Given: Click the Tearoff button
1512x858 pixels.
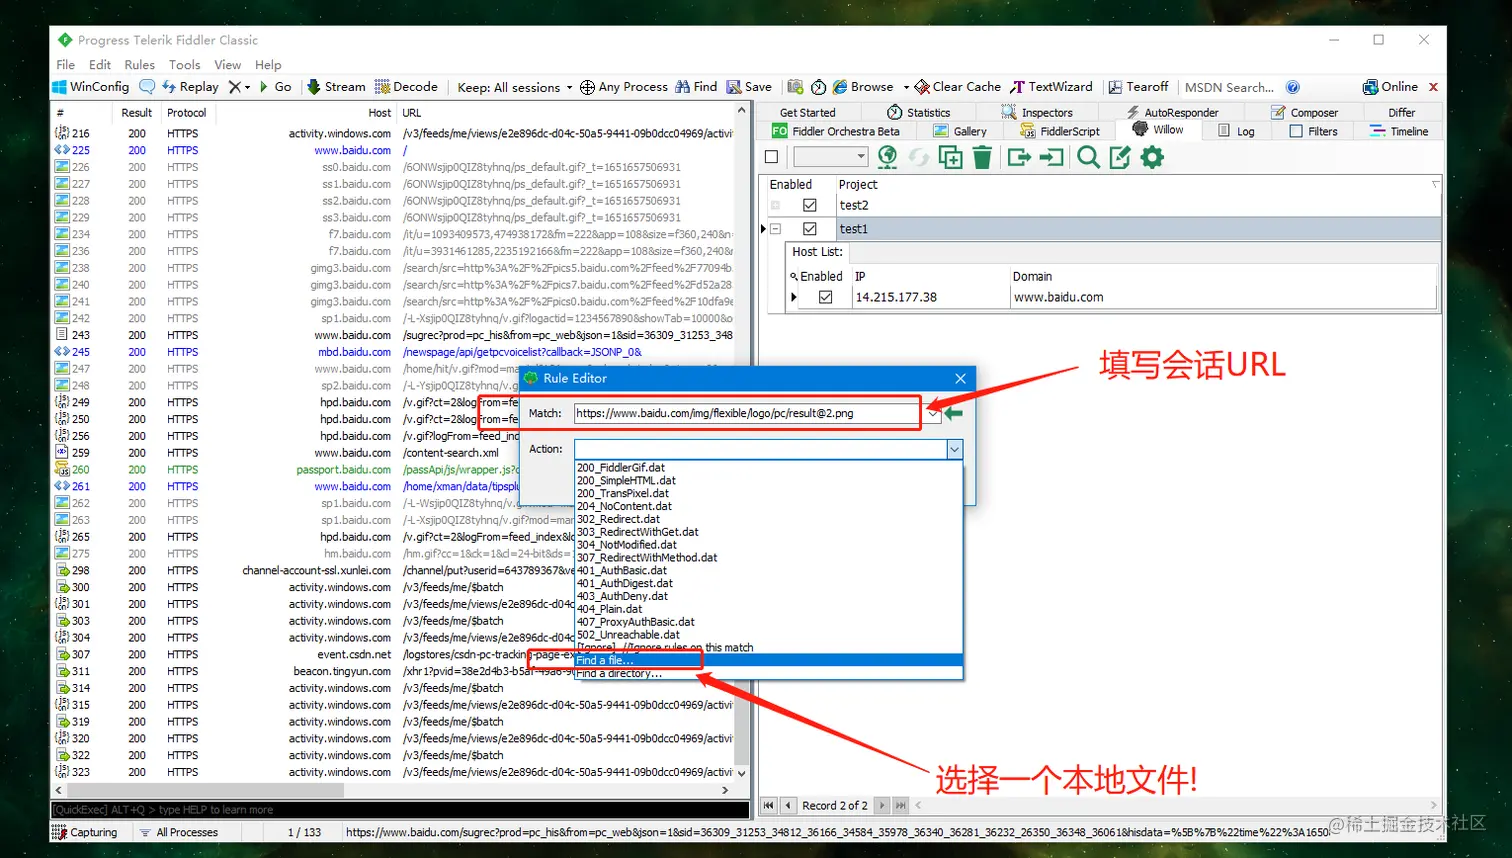Looking at the screenshot, I should 1138,87.
